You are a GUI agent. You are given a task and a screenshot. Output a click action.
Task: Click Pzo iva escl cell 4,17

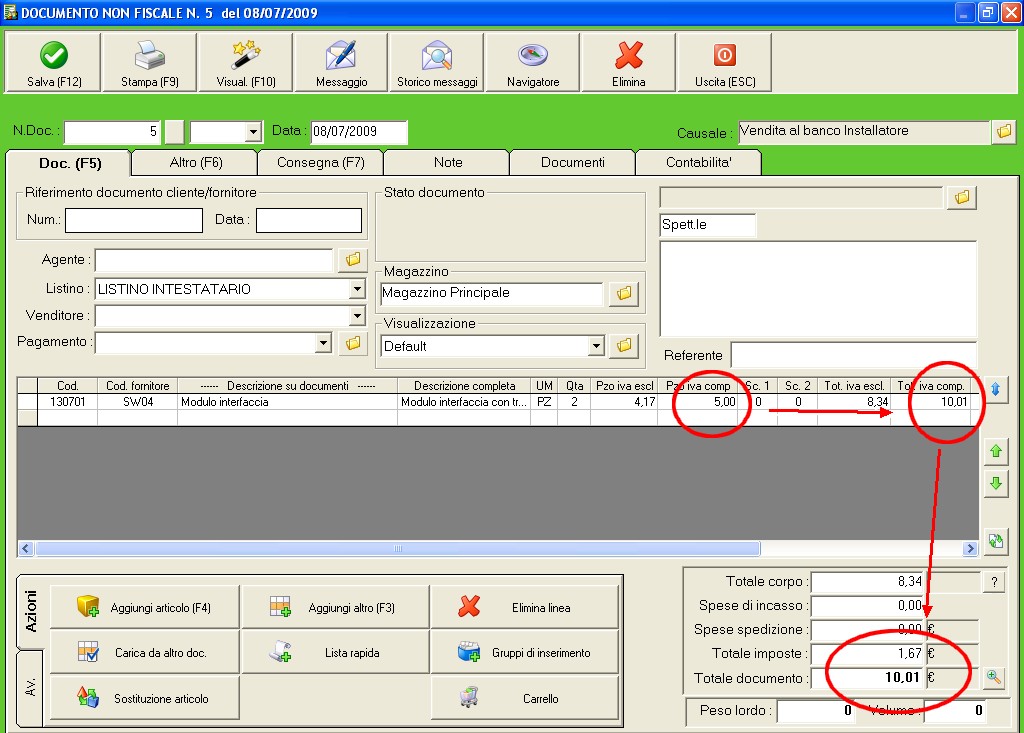624,402
